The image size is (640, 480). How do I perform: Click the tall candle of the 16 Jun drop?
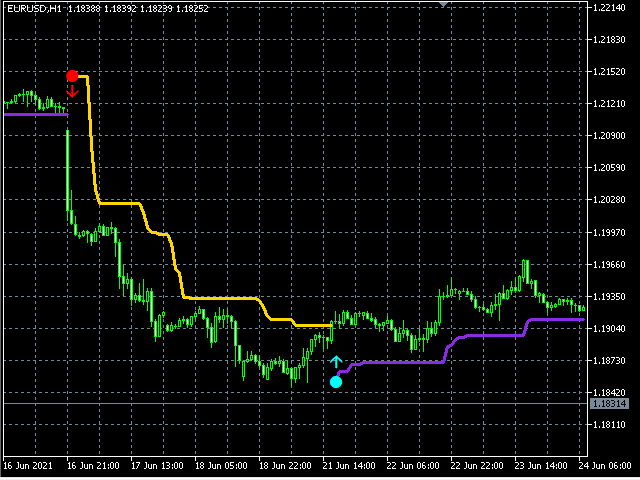click(68, 171)
